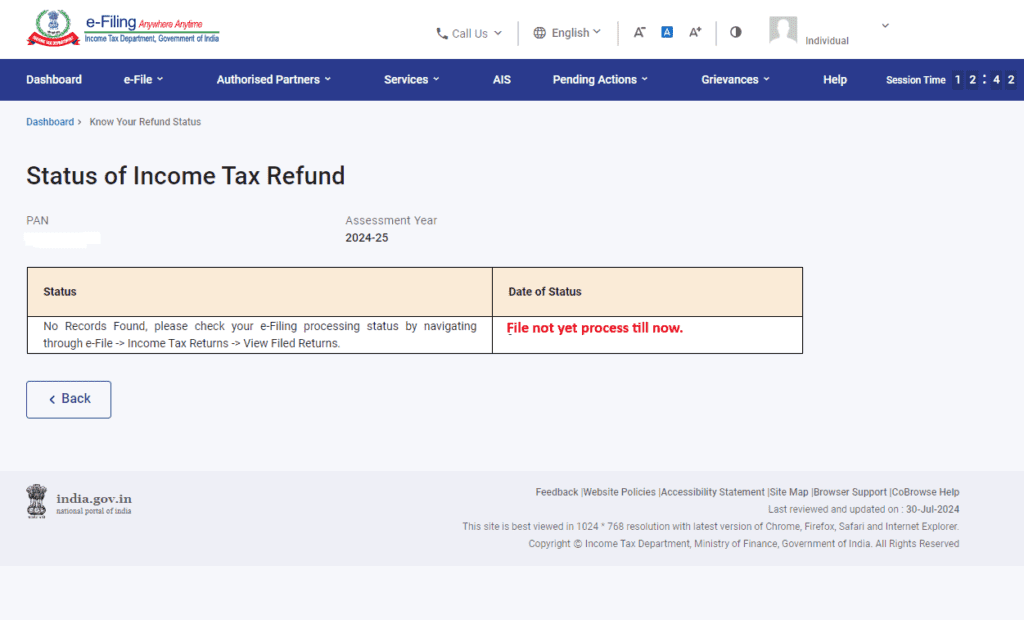The height and width of the screenshot is (620, 1024).
Task: View the Accessibility Statement page
Action: pyautogui.click(x=712, y=492)
